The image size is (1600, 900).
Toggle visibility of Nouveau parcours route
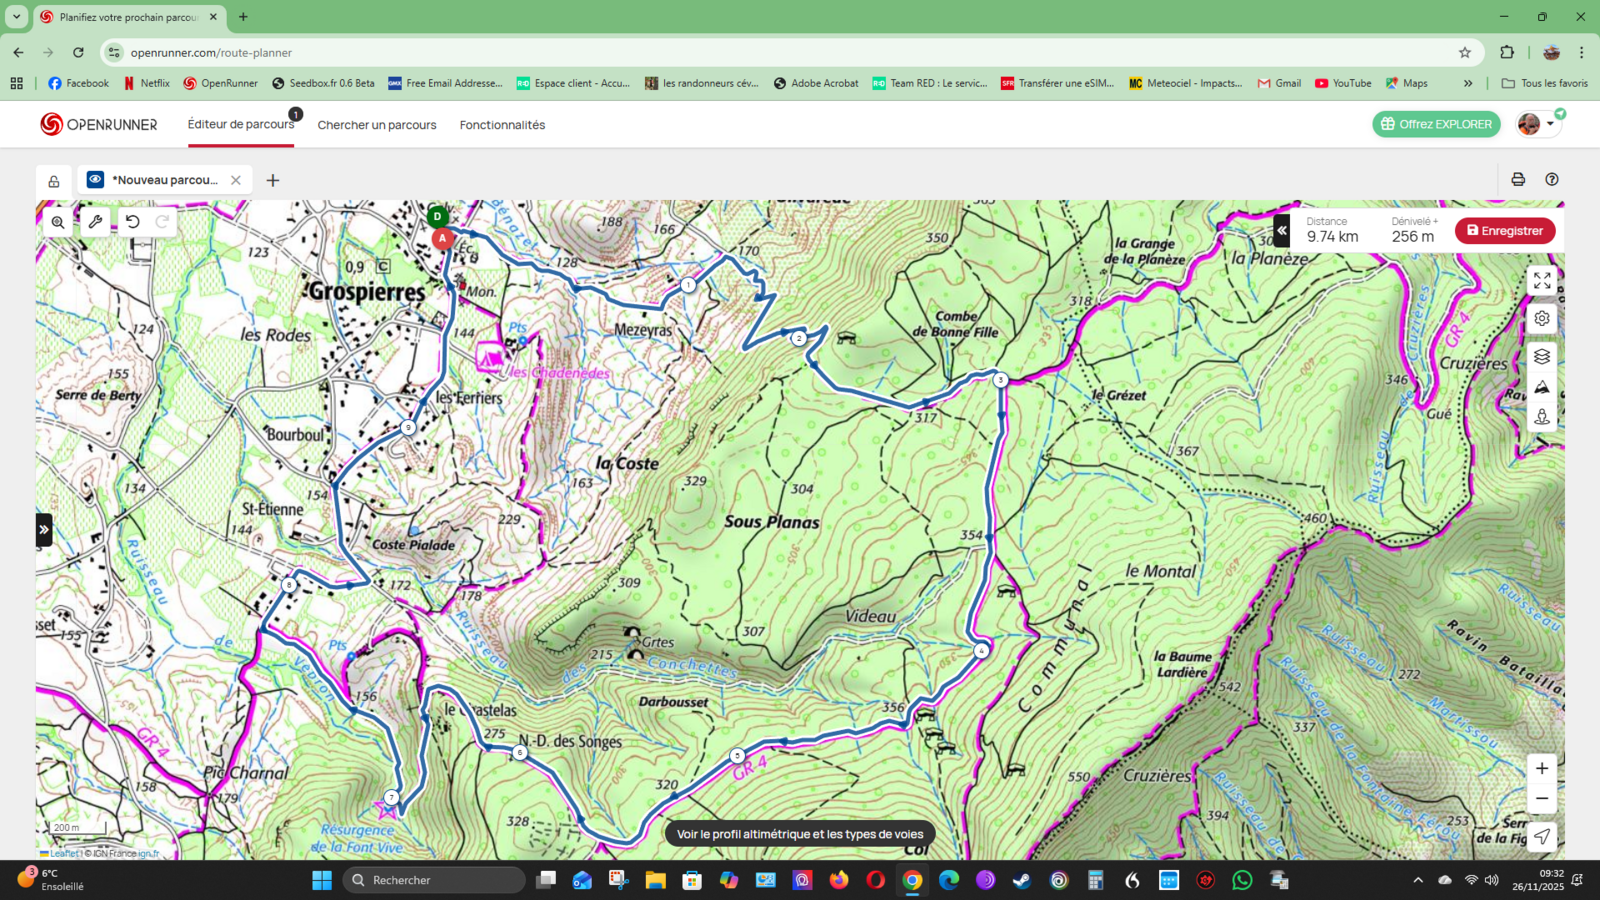pyautogui.click(x=95, y=180)
